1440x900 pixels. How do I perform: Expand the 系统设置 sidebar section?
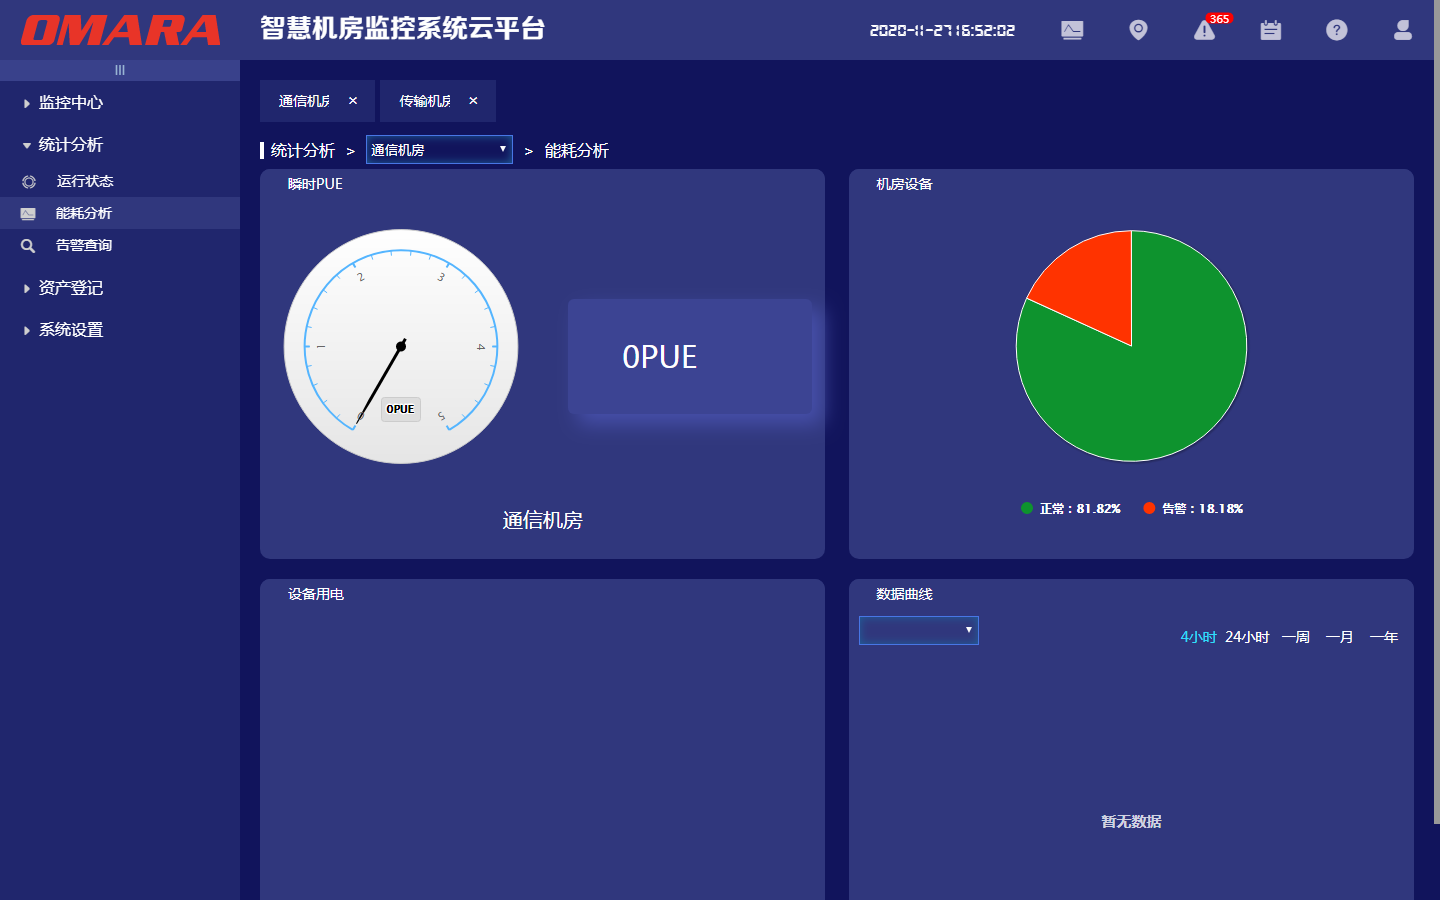point(70,329)
